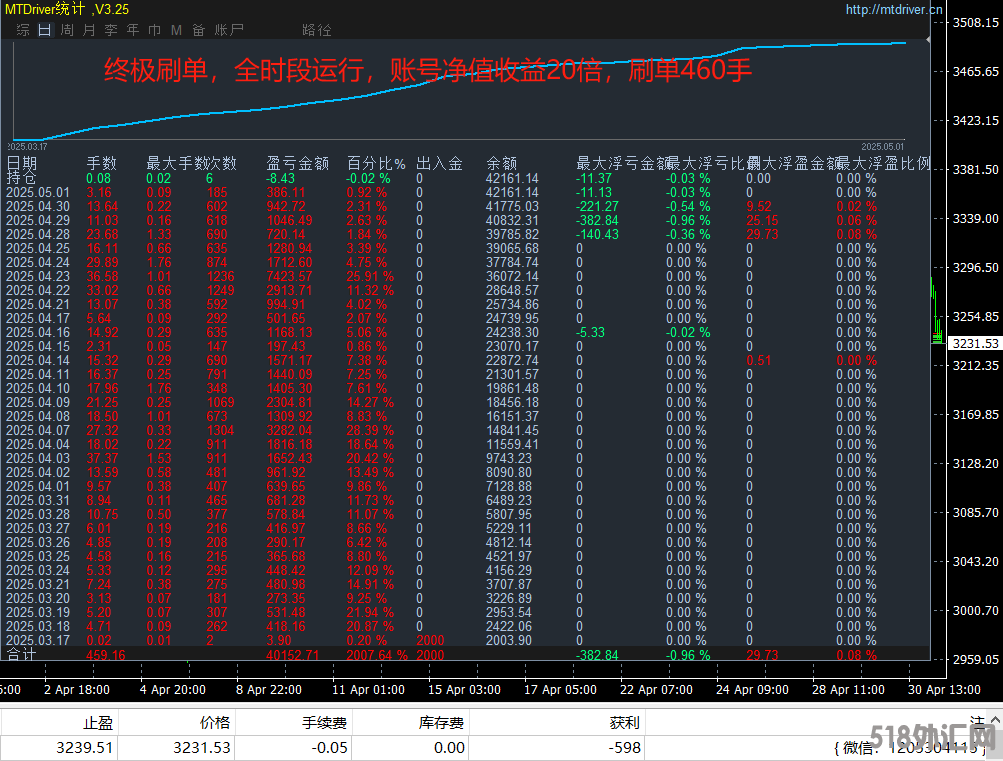
Task: Click the 盈亏金额 column header
Action: (x=297, y=164)
